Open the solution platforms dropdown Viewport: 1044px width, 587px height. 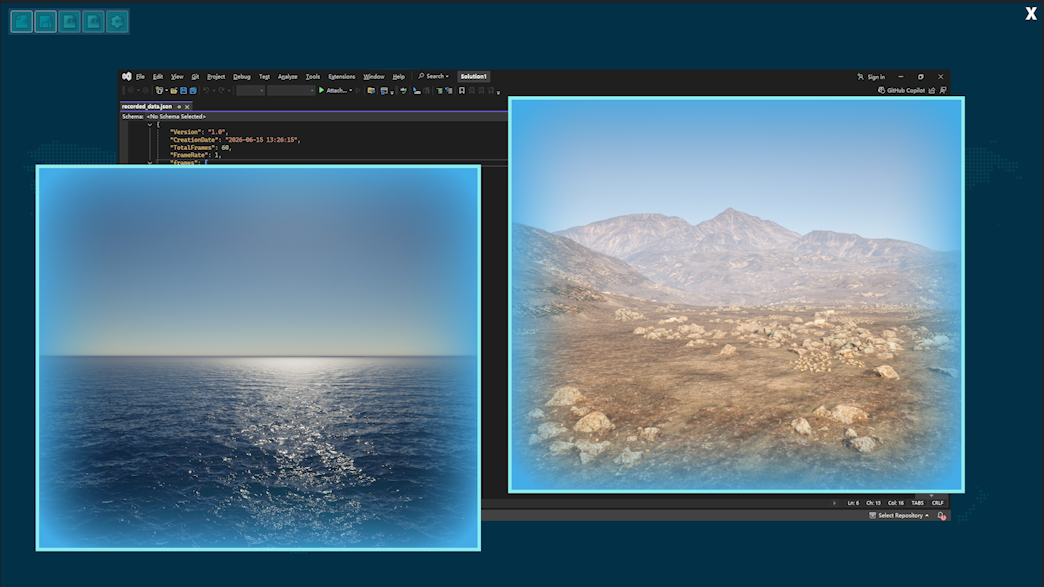(x=291, y=91)
